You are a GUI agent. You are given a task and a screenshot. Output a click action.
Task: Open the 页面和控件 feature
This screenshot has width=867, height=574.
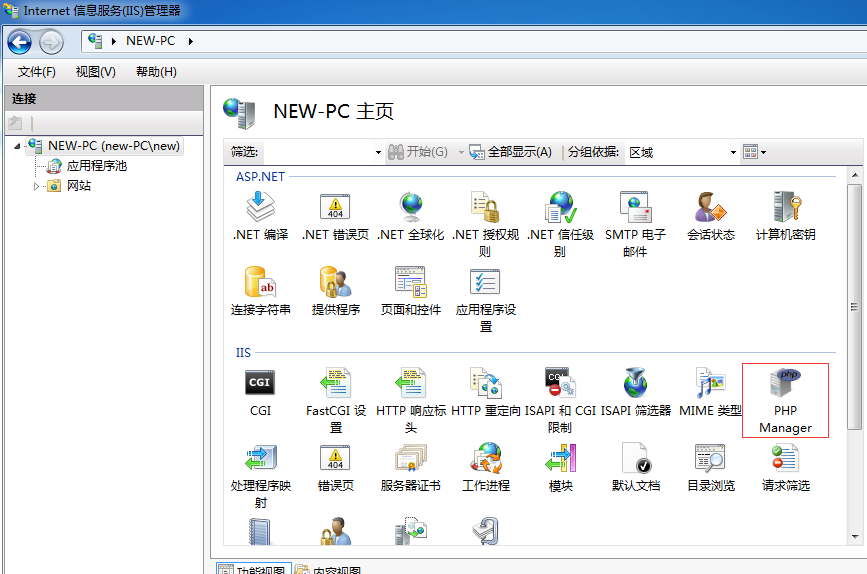[410, 291]
